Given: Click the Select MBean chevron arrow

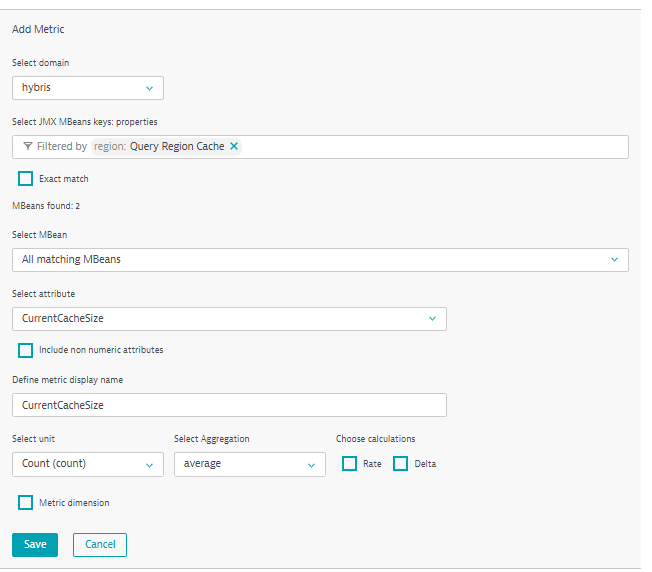Looking at the screenshot, I should (x=614, y=260).
